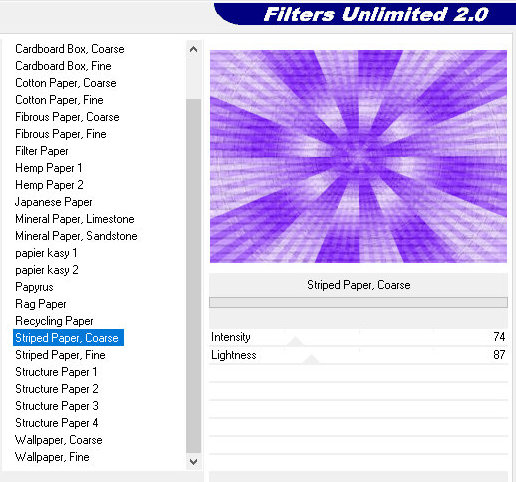Viewport: 516px width, 482px height.
Task: Select Japanese Paper from the list
Action: click(x=54, y=202)
